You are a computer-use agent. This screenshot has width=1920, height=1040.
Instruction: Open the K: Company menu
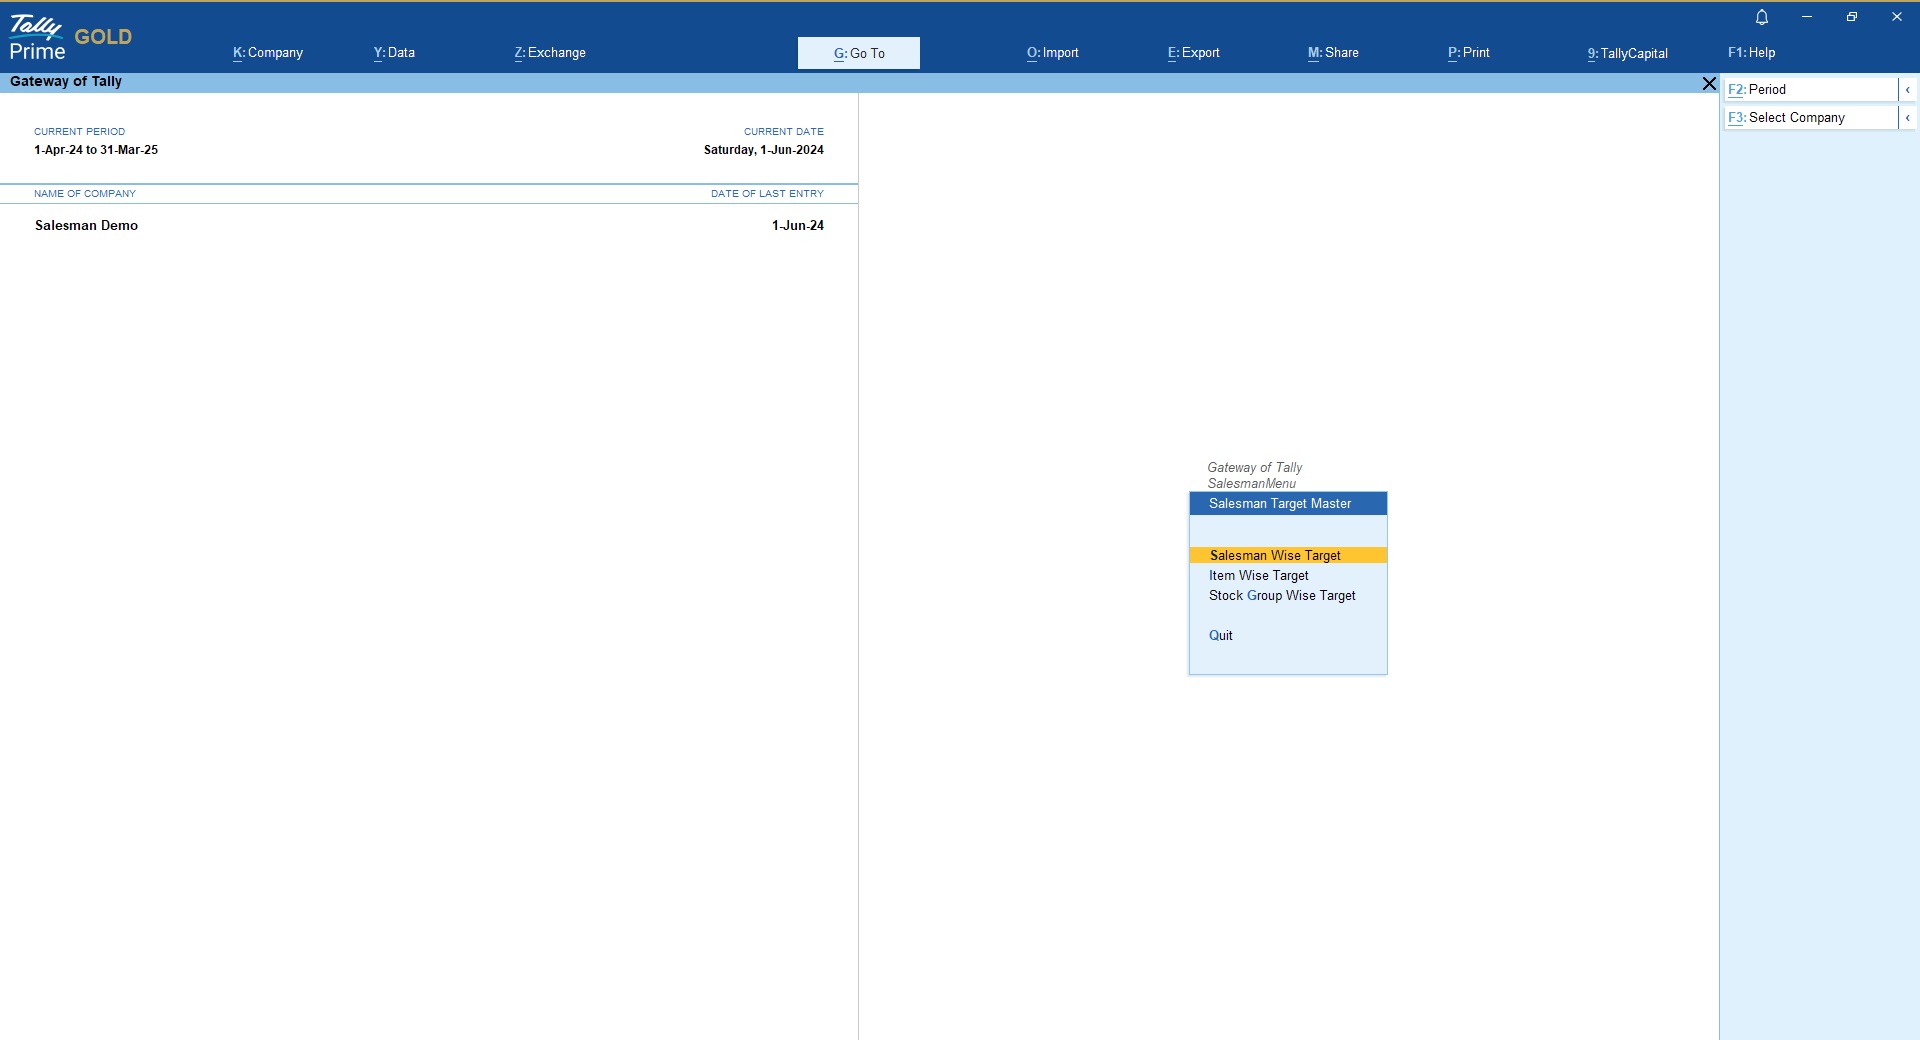click(x=268, y=53)
